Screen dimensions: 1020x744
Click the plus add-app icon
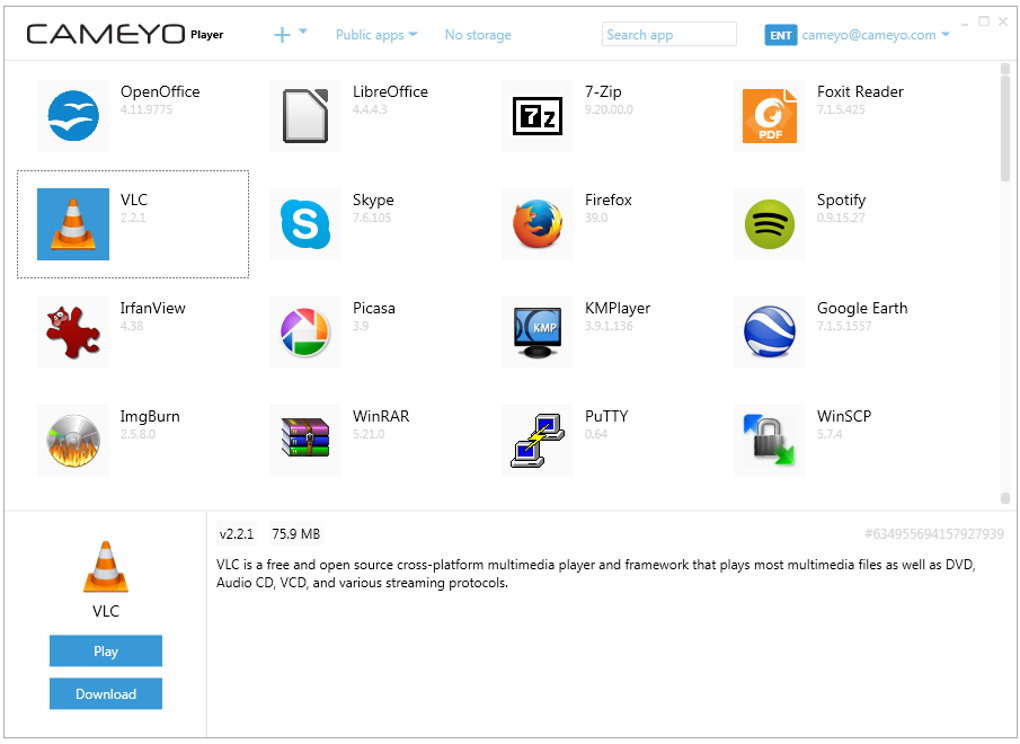tap(282, 34)
